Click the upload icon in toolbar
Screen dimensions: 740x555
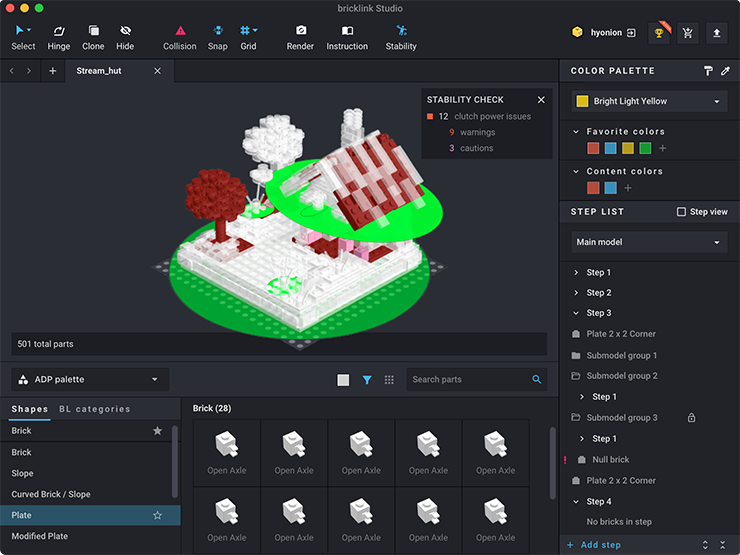point(716,33)
